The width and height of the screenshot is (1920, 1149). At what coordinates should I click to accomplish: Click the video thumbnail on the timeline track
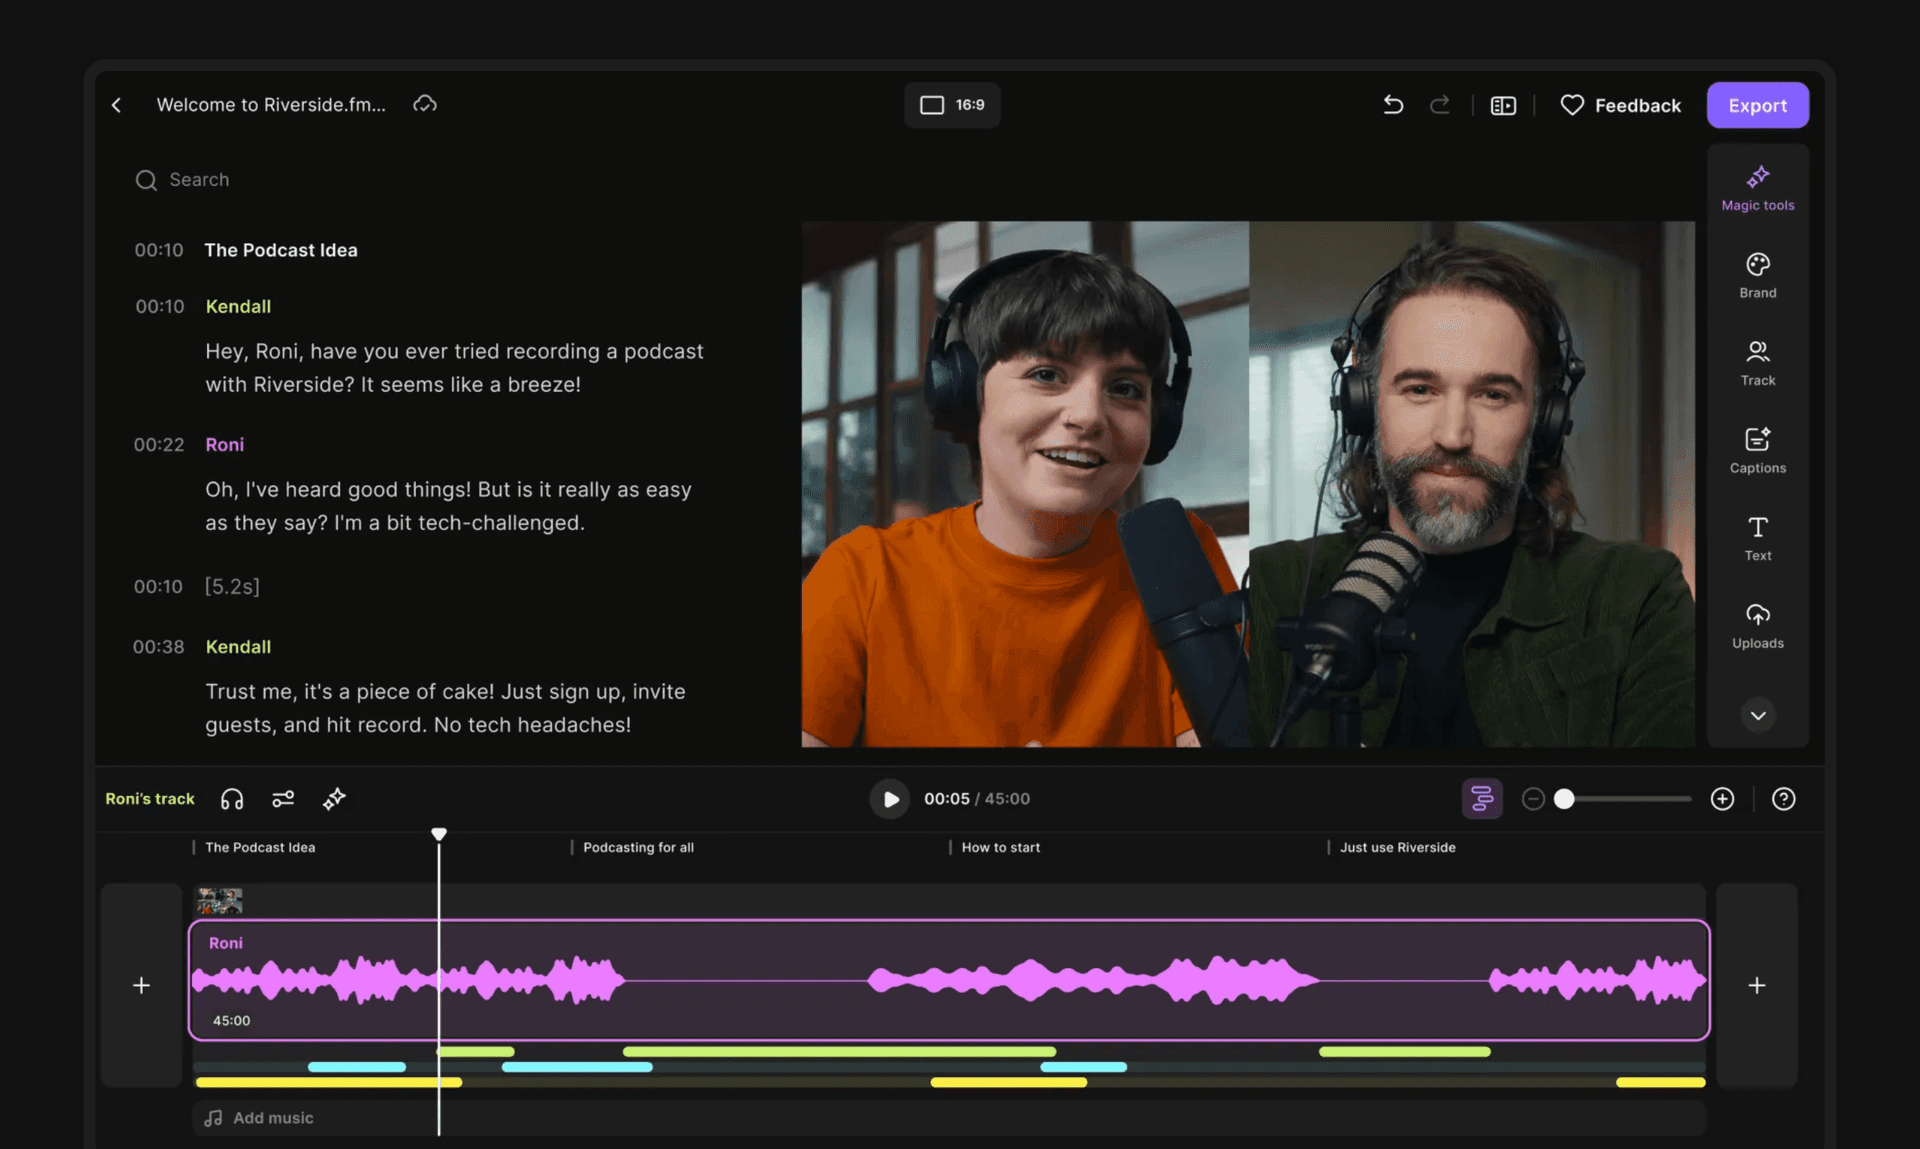tap(220, 901)
